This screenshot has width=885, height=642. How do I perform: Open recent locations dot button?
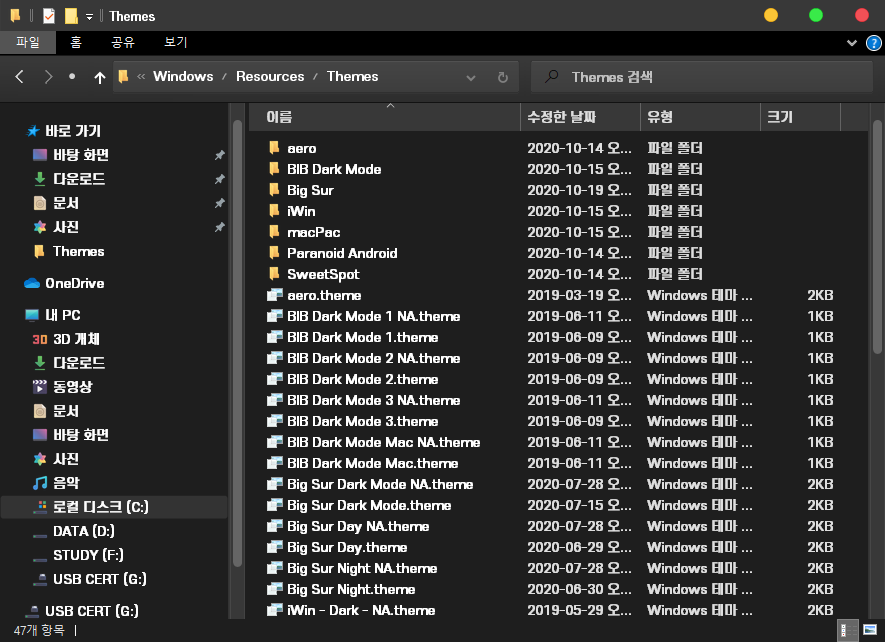[72, 76]
